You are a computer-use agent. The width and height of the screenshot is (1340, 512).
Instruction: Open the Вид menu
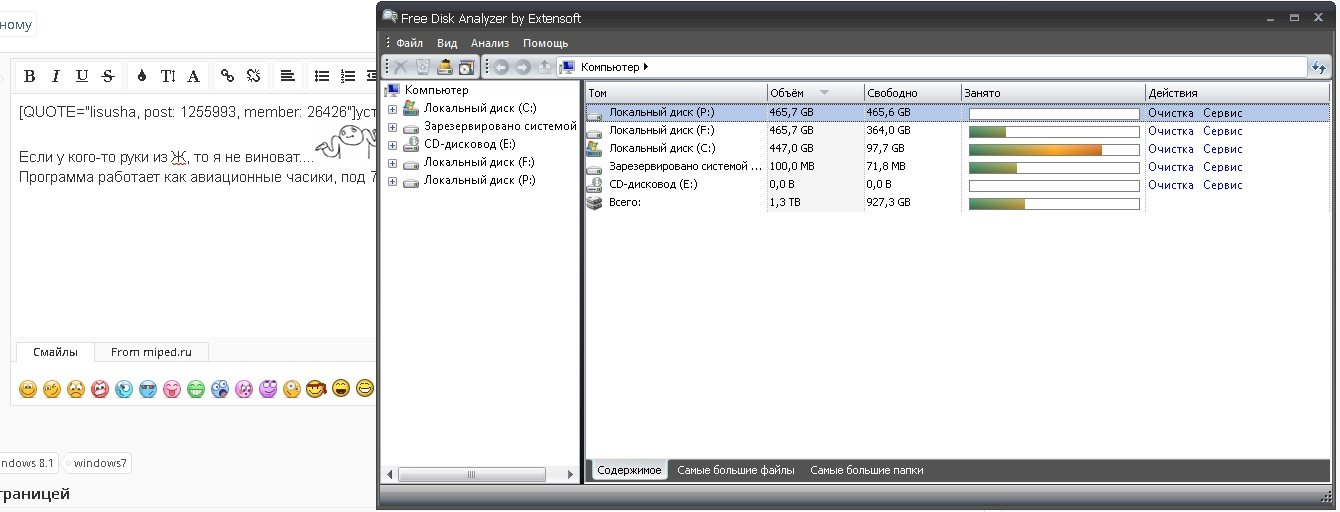coord(447,43)
